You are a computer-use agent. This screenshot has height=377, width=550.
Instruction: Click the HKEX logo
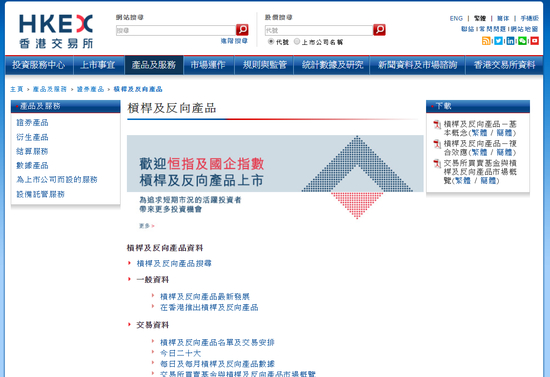coord(56,32)
